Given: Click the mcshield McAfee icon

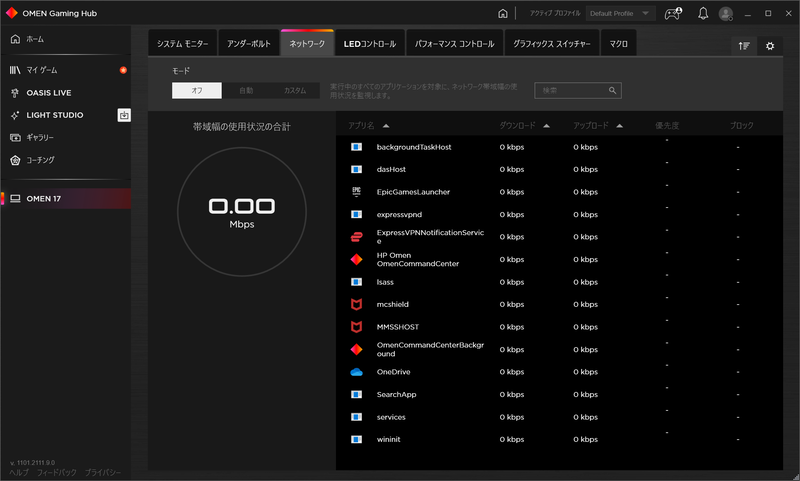Looking at the screenshot, I should [357, 305].
